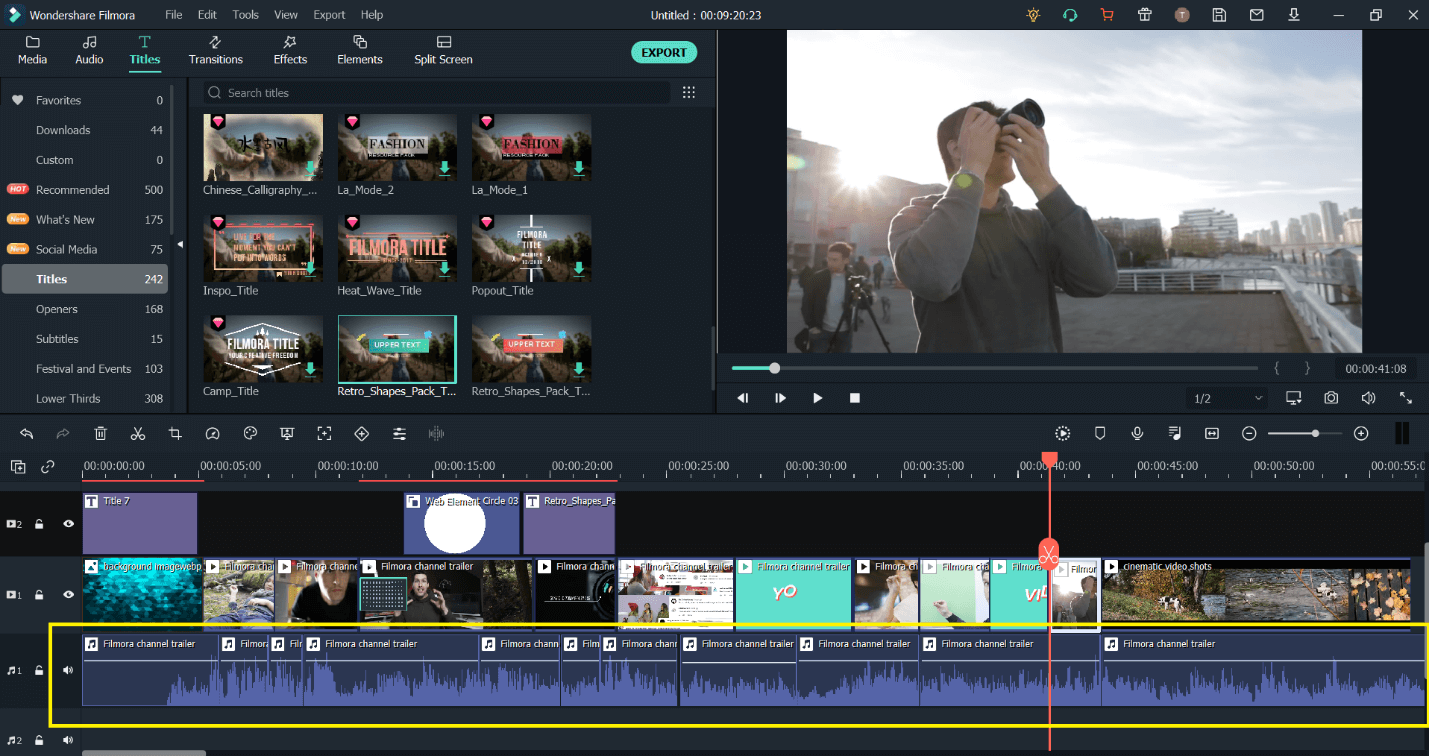Take a snapshot with camera icon
Screen dimensions: 1429x756
click(x=1331, y=398)
